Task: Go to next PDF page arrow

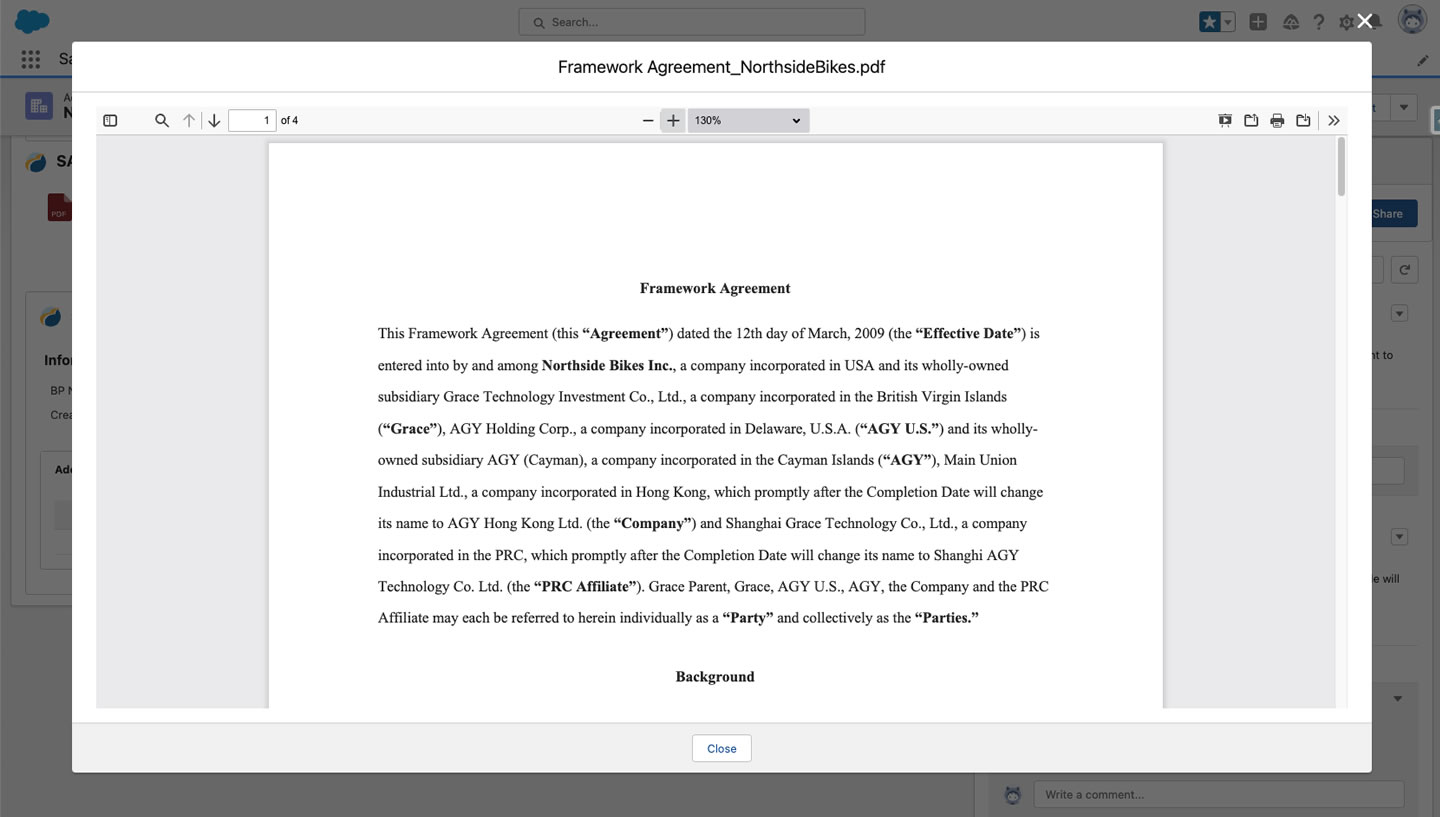Action: [x=214, y=120]
